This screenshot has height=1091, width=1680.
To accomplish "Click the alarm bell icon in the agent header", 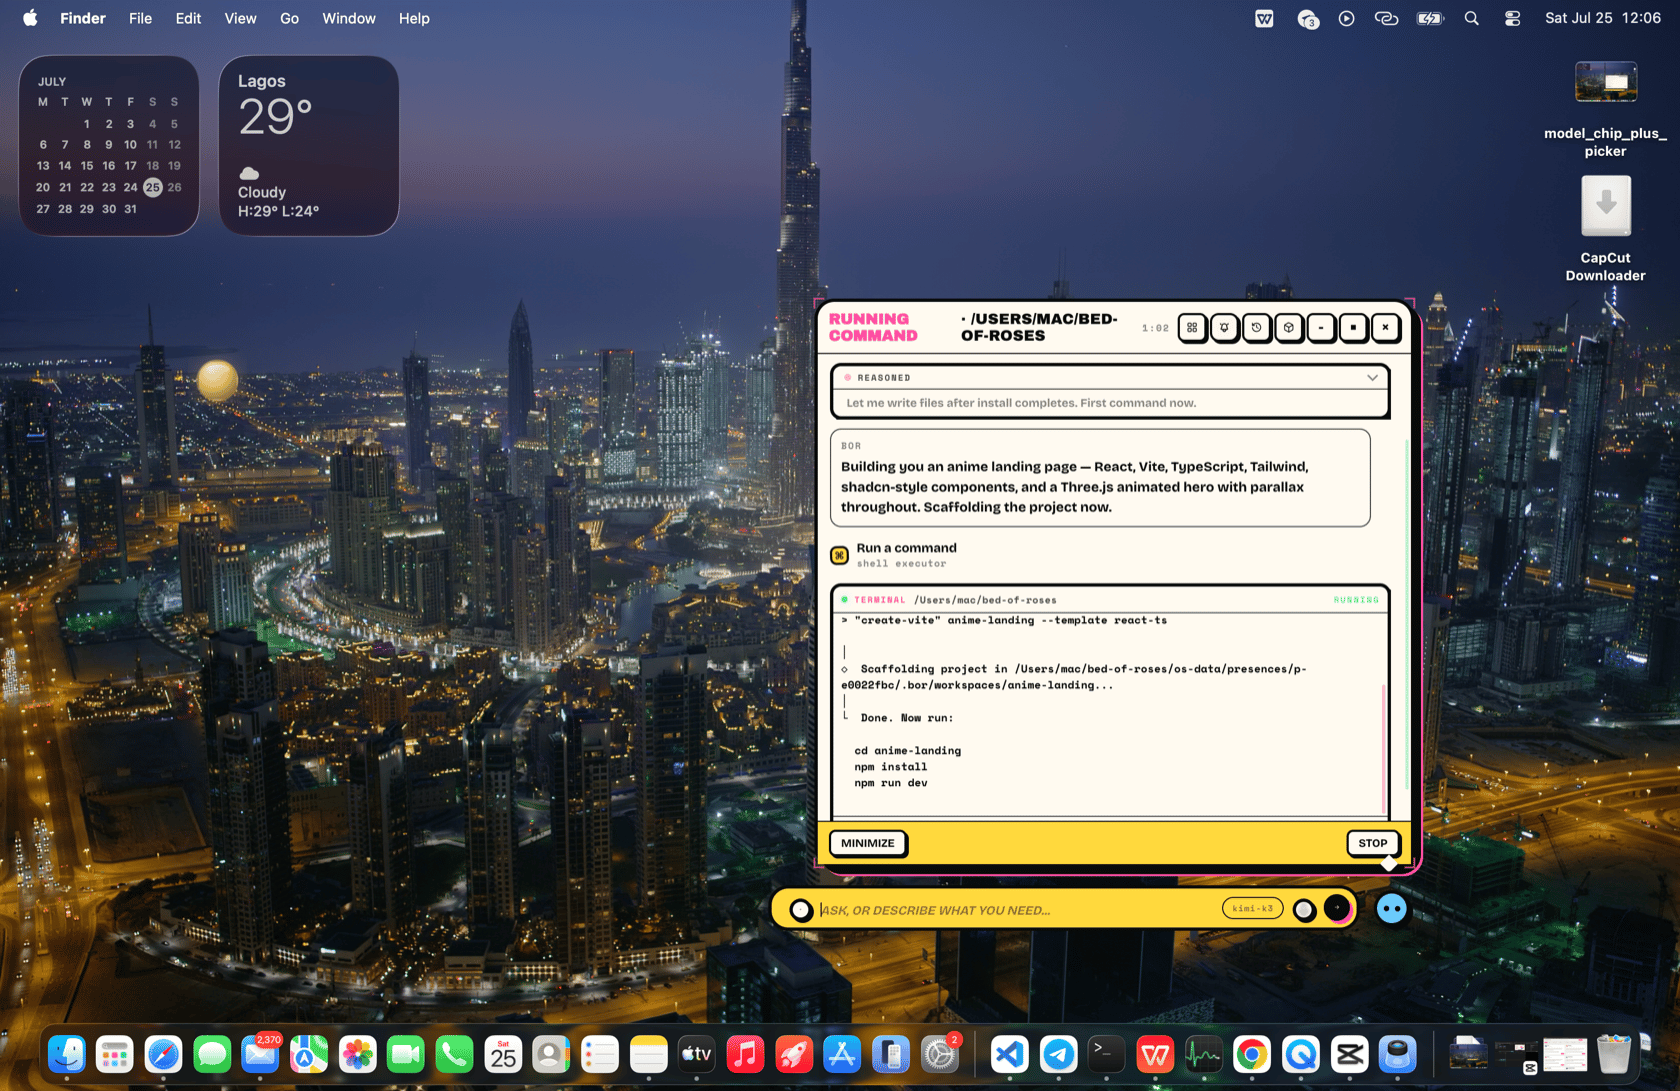I will [1224, 327].
